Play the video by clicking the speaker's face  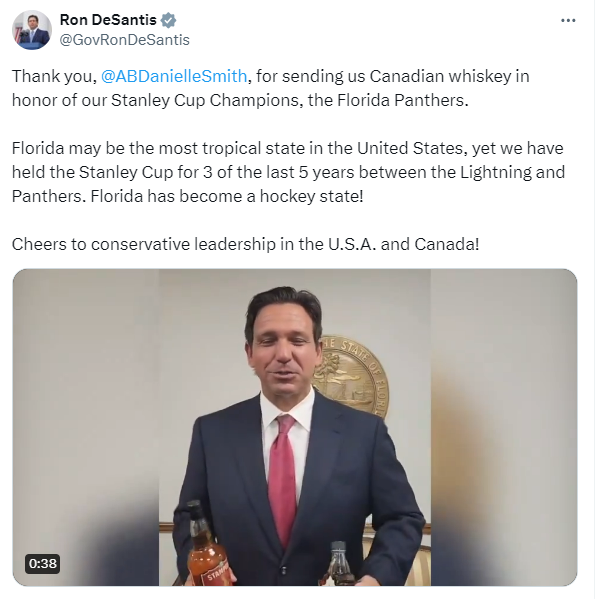pyautogui.click(x=282, y=344)
